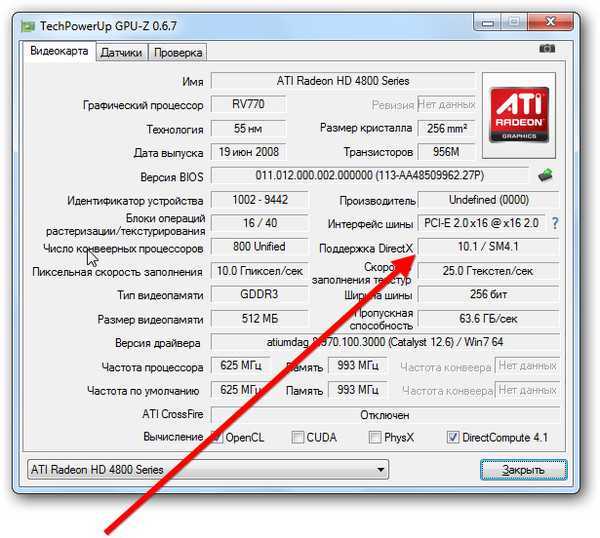Click the RV770 graphics processor field
600x538 pixels.
(248, 104)
